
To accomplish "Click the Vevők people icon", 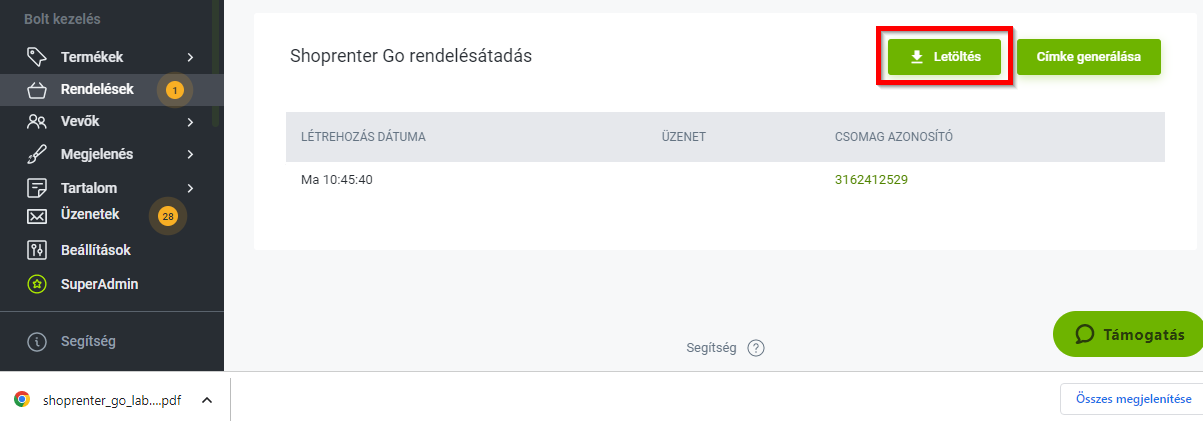I will coord(37,122).
